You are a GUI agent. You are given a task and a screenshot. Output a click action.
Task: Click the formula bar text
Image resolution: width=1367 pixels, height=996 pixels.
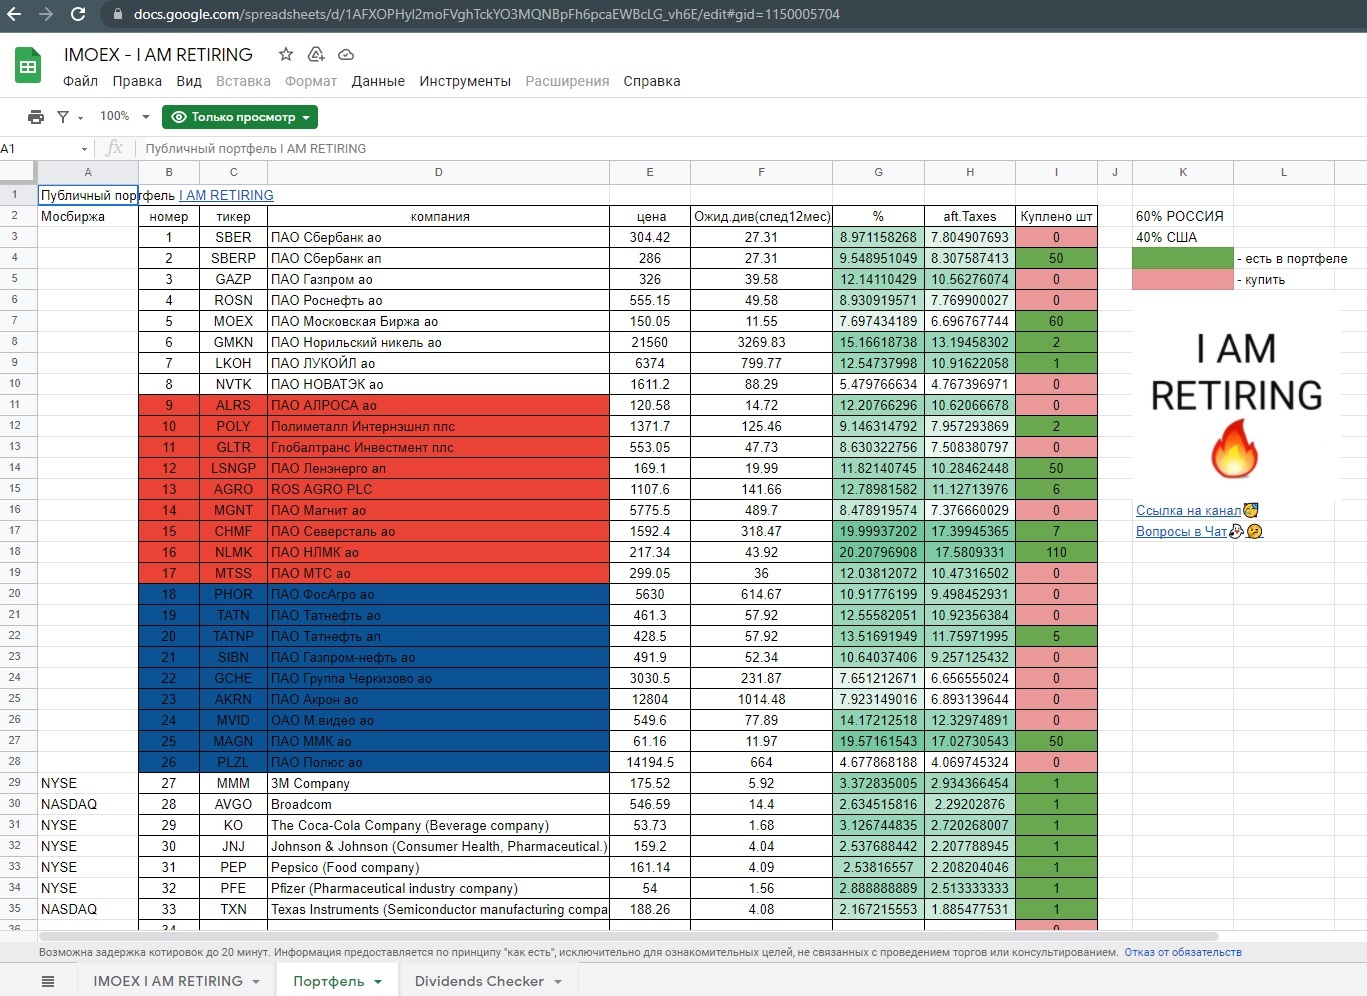pyautogui.click(x=256, y=149)
